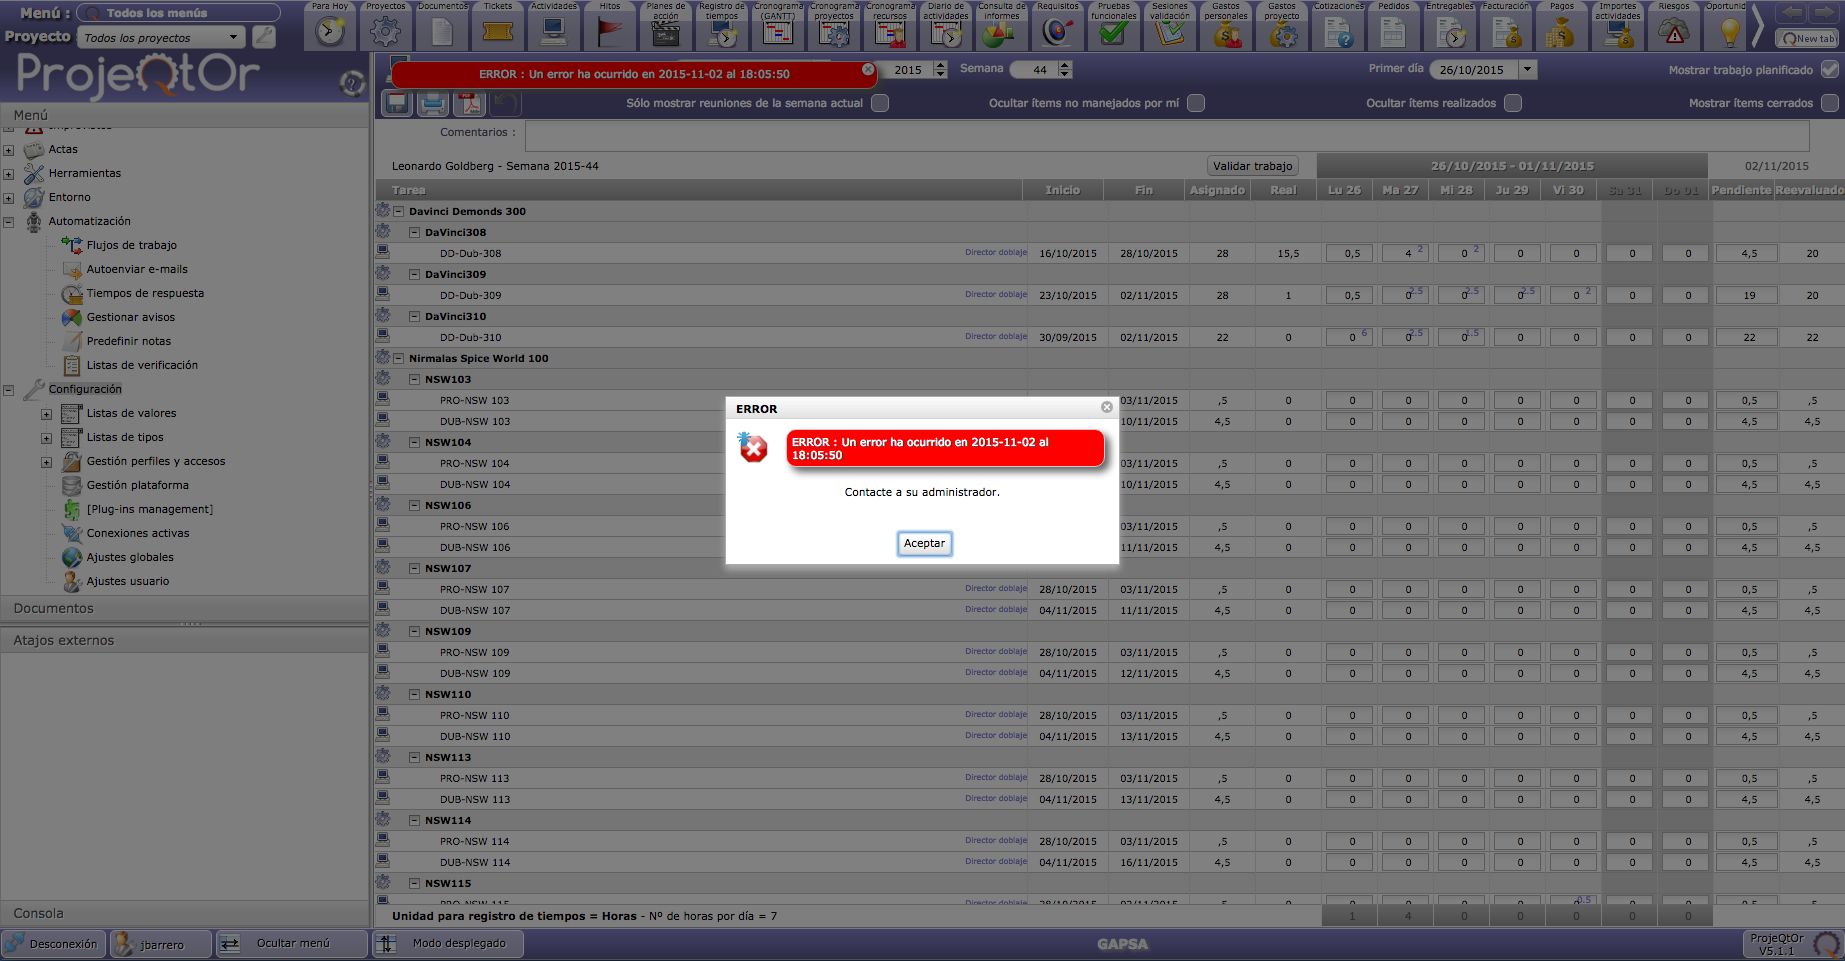Screen dimensions: 1845x961
Task: Expand the Herramientas menu node
Action: pos(9,174)
